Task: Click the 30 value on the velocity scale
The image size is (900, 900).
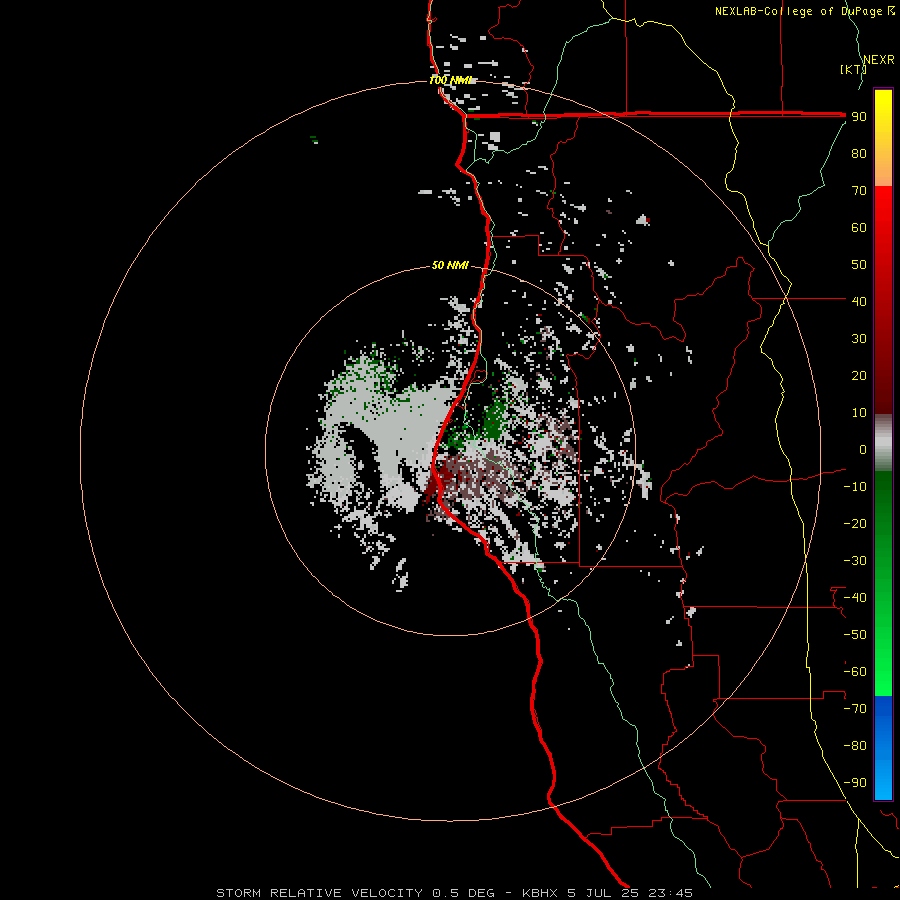Action: 859,339
